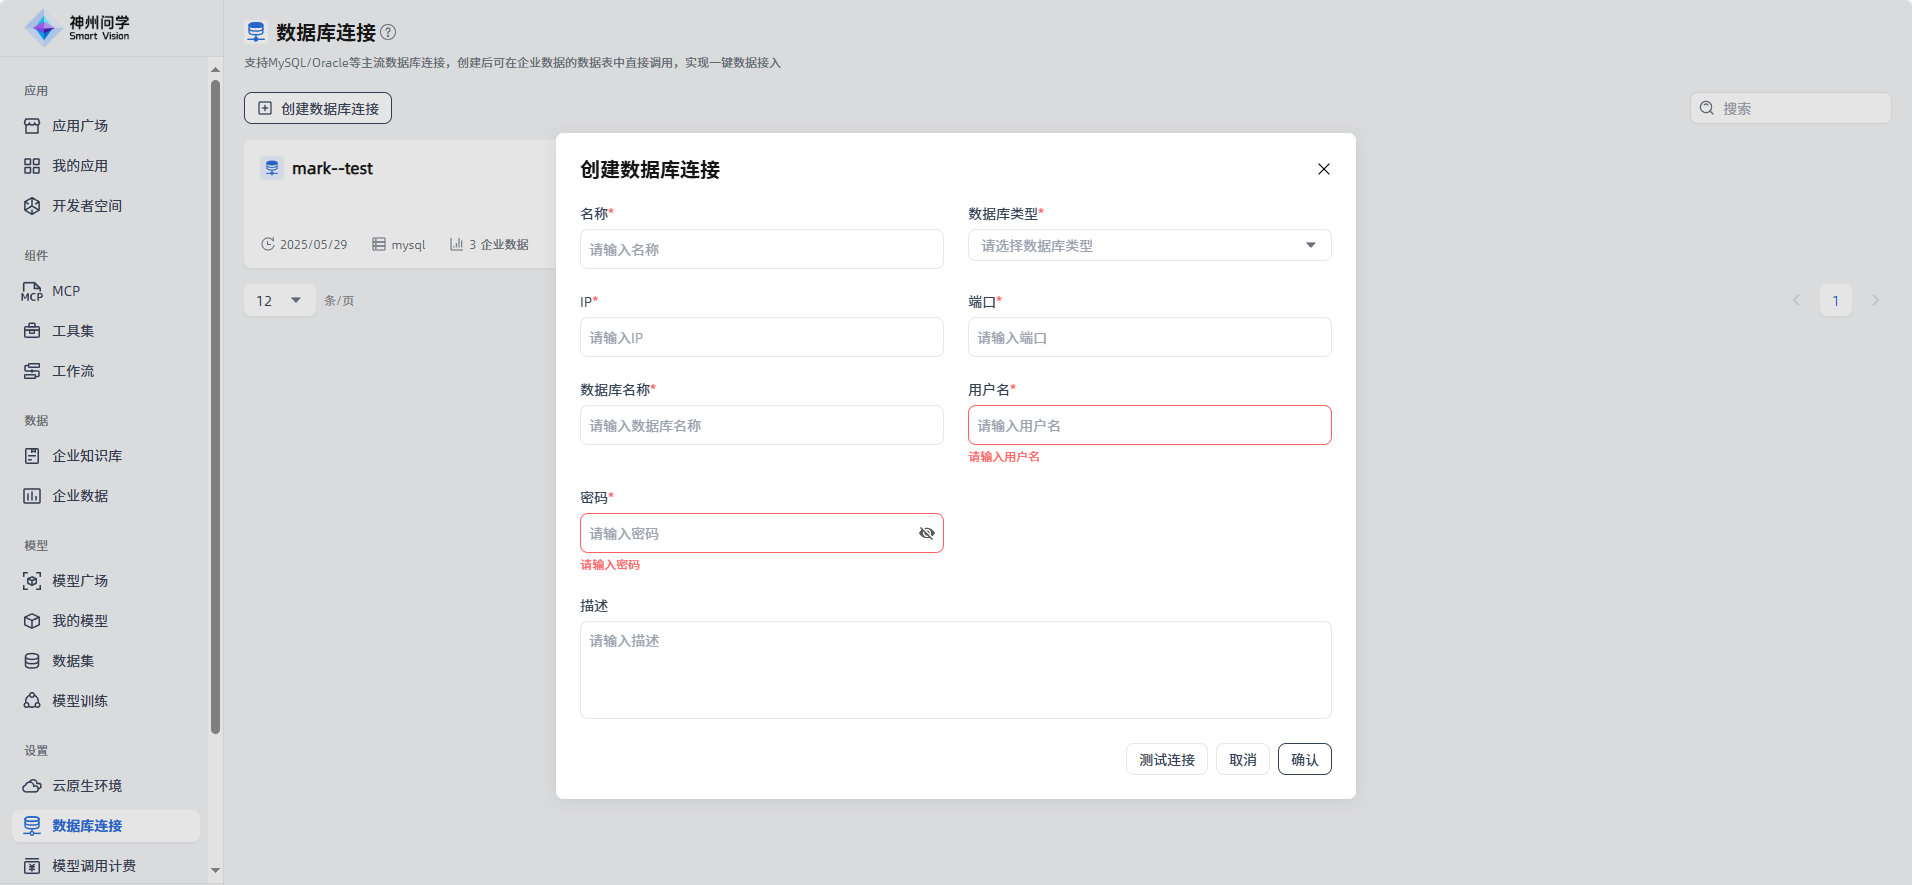Toggle password visibility eye icon
This screenshot has height=885, width=1912.
[926, 533]
